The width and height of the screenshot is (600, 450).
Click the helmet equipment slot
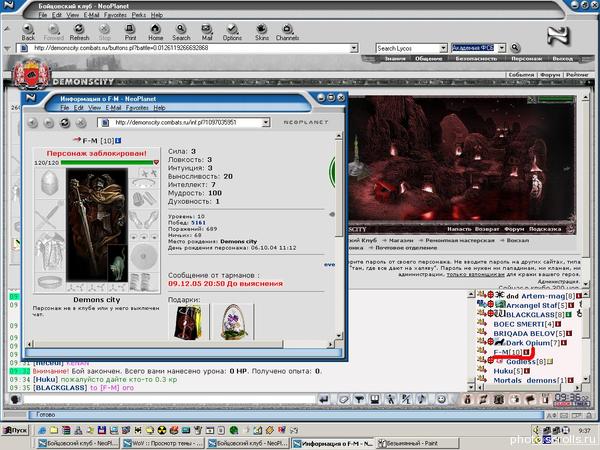[50, 183]
